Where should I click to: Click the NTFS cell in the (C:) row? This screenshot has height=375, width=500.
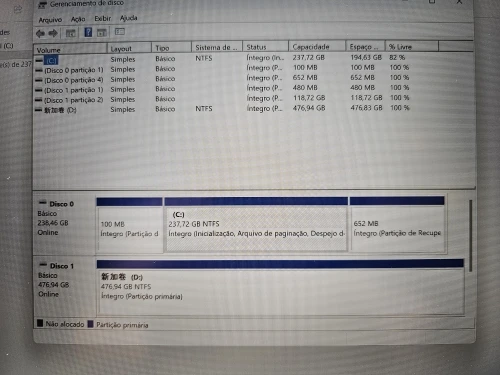pyautogui.click(x=204, y=58)
